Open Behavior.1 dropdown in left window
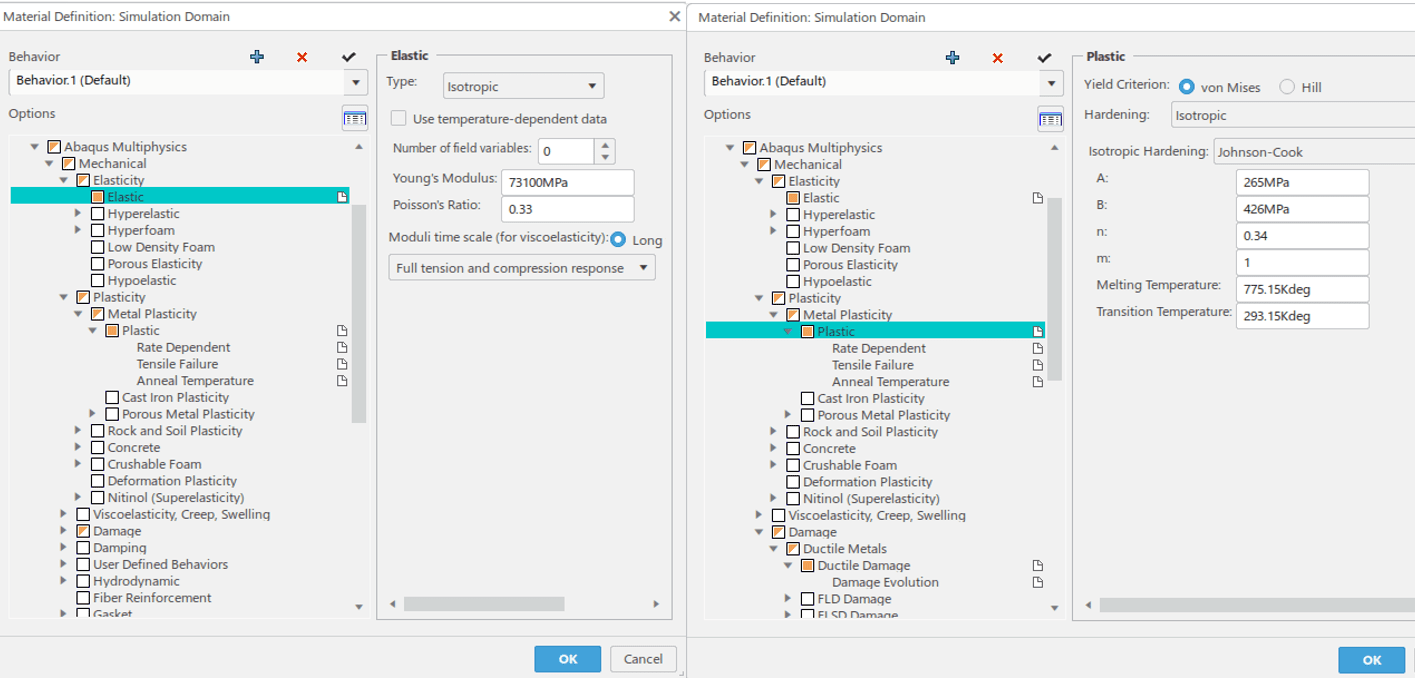Screen dimensions: 1415x683 point(356,82)
